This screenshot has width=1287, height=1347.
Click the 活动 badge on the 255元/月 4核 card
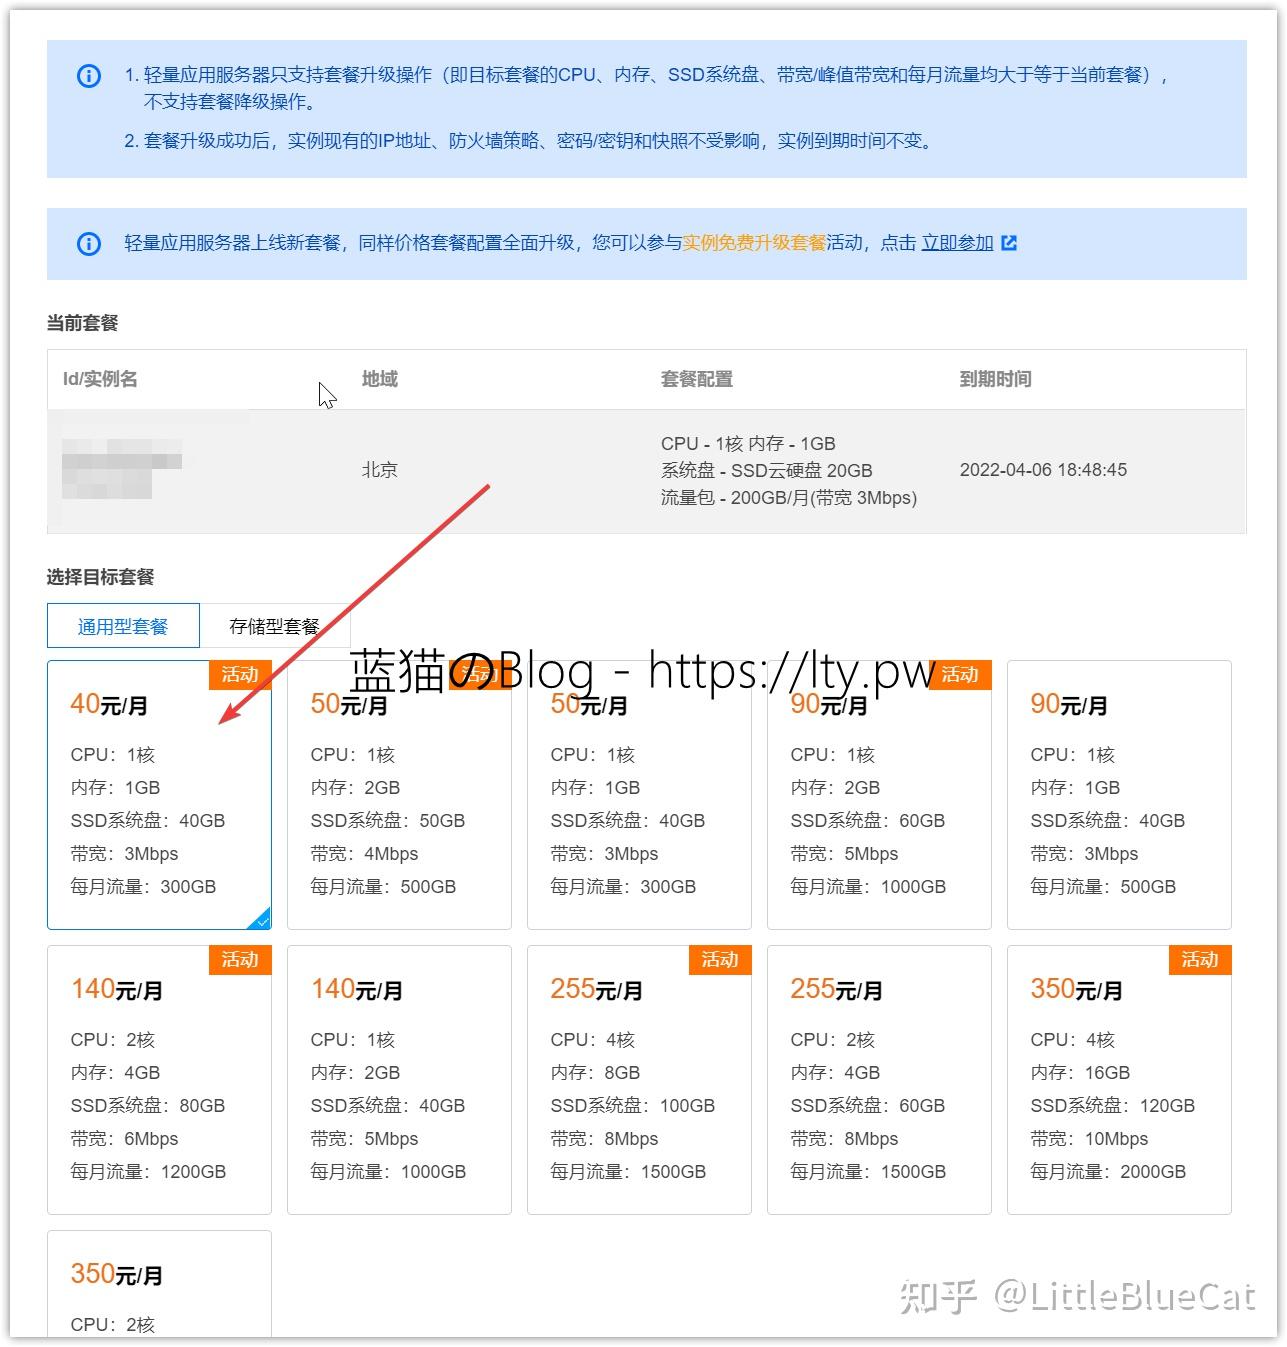click(720, 960)
